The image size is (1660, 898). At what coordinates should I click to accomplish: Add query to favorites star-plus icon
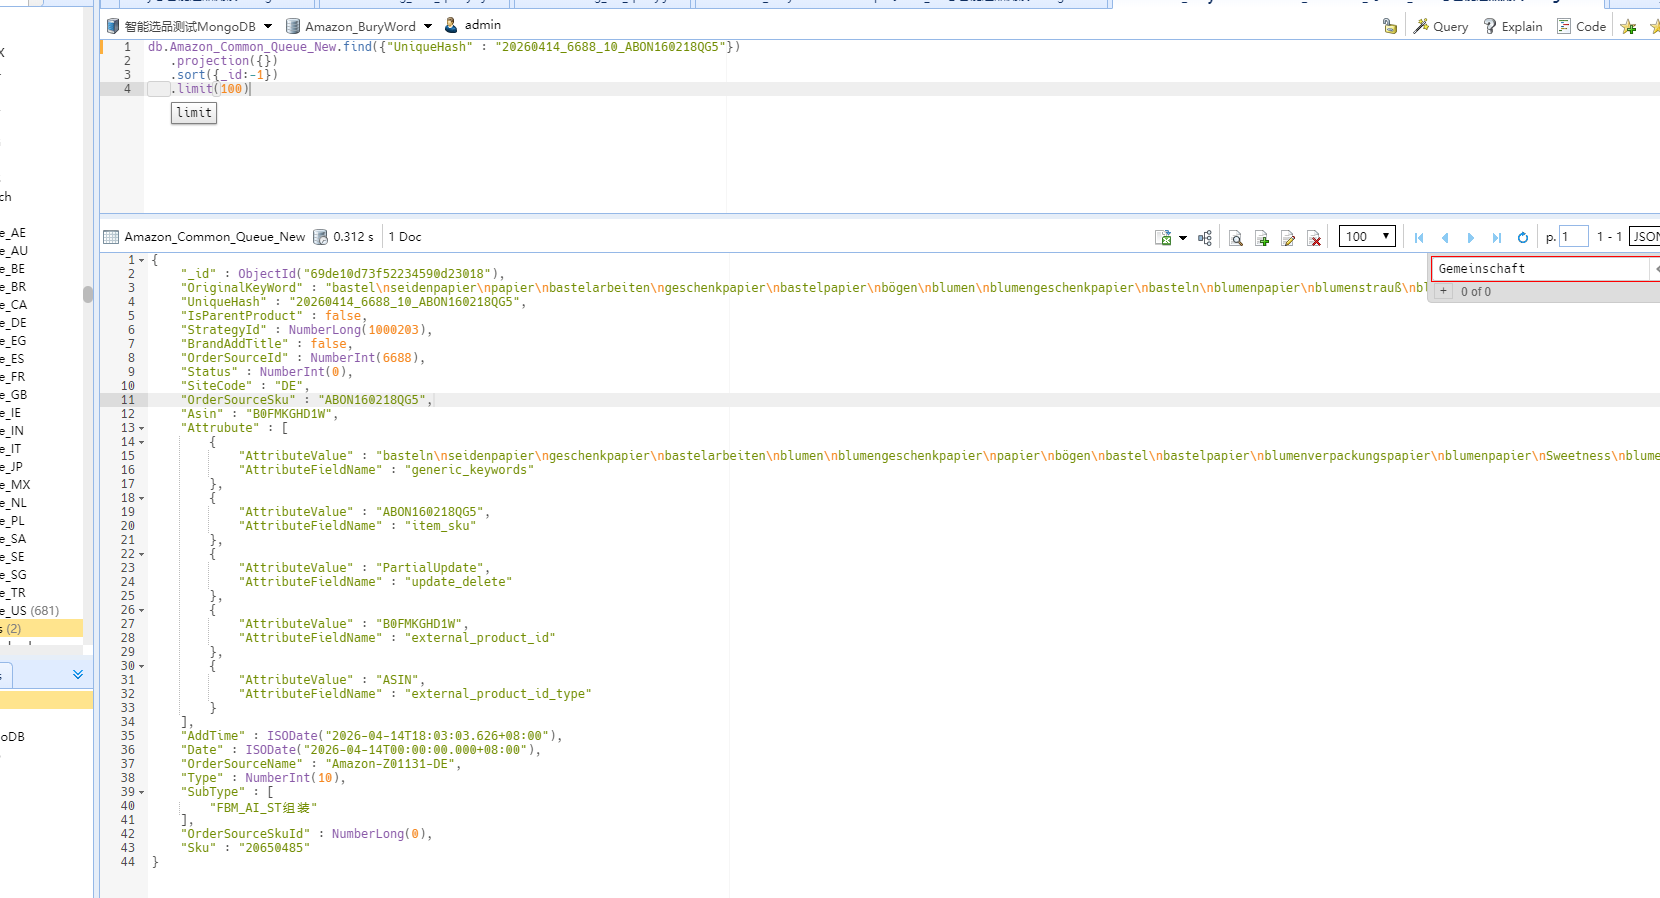[1628, 27]
